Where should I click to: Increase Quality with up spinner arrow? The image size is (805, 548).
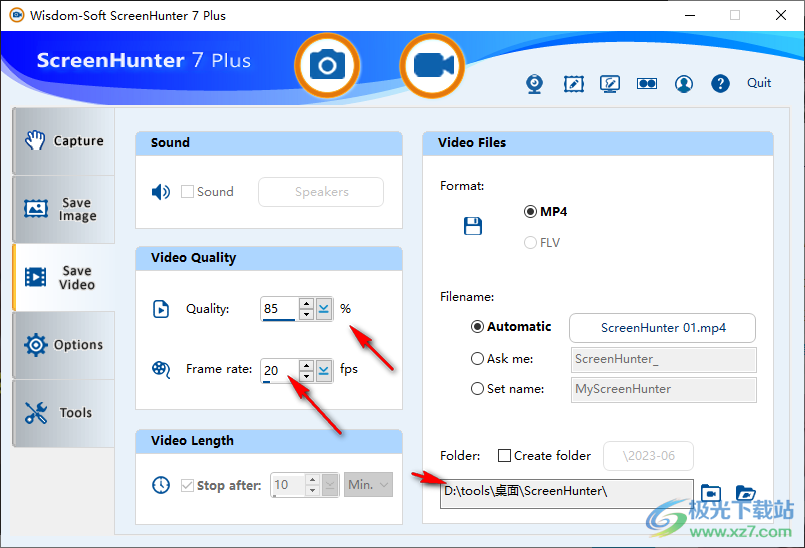click(306, 303)
